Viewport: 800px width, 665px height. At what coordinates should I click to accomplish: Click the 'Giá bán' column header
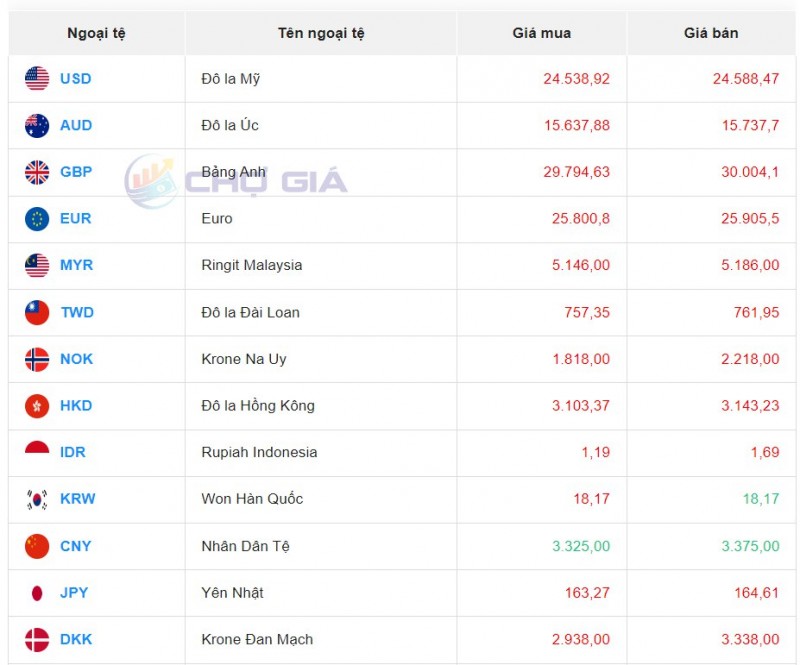(711, 33)
